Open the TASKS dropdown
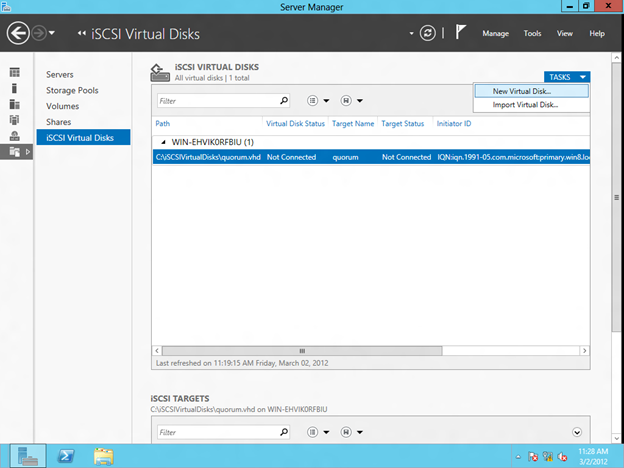 click(567, 77)
